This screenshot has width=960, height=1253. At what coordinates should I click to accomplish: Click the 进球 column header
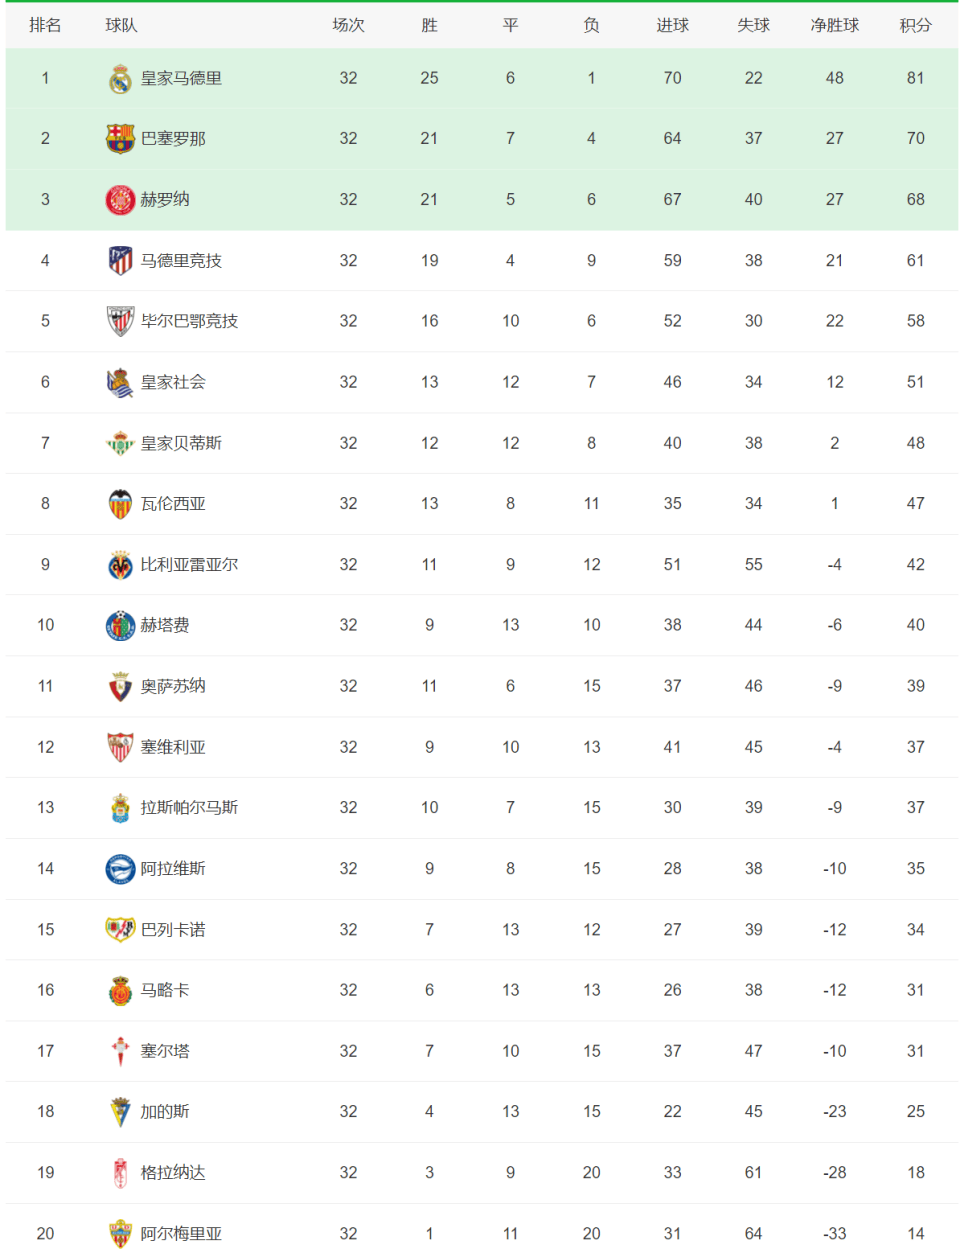672,25
